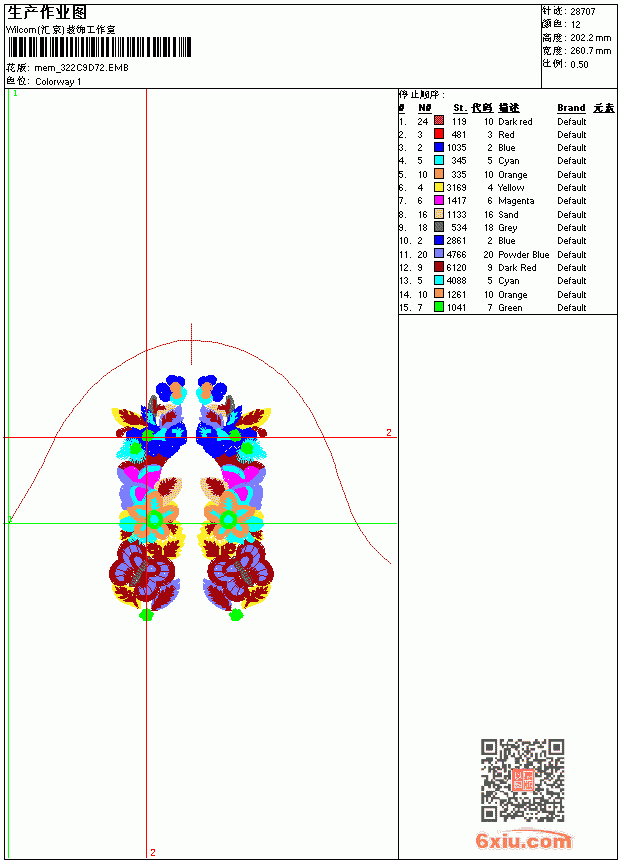Pick the Magenta swatch in row 7
Image resolution: width=620 pixels, height=860 pixels.
click(x=439, y=200)
